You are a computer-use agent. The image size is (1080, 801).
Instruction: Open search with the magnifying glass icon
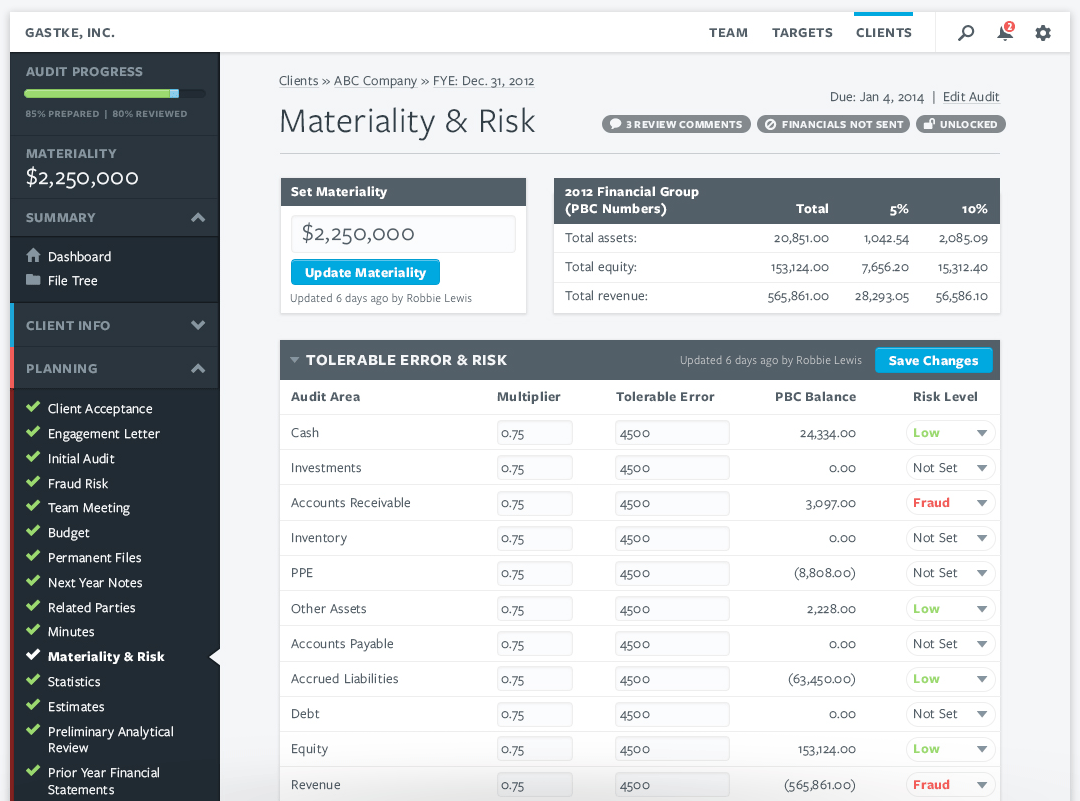click(x=965, y=32)
